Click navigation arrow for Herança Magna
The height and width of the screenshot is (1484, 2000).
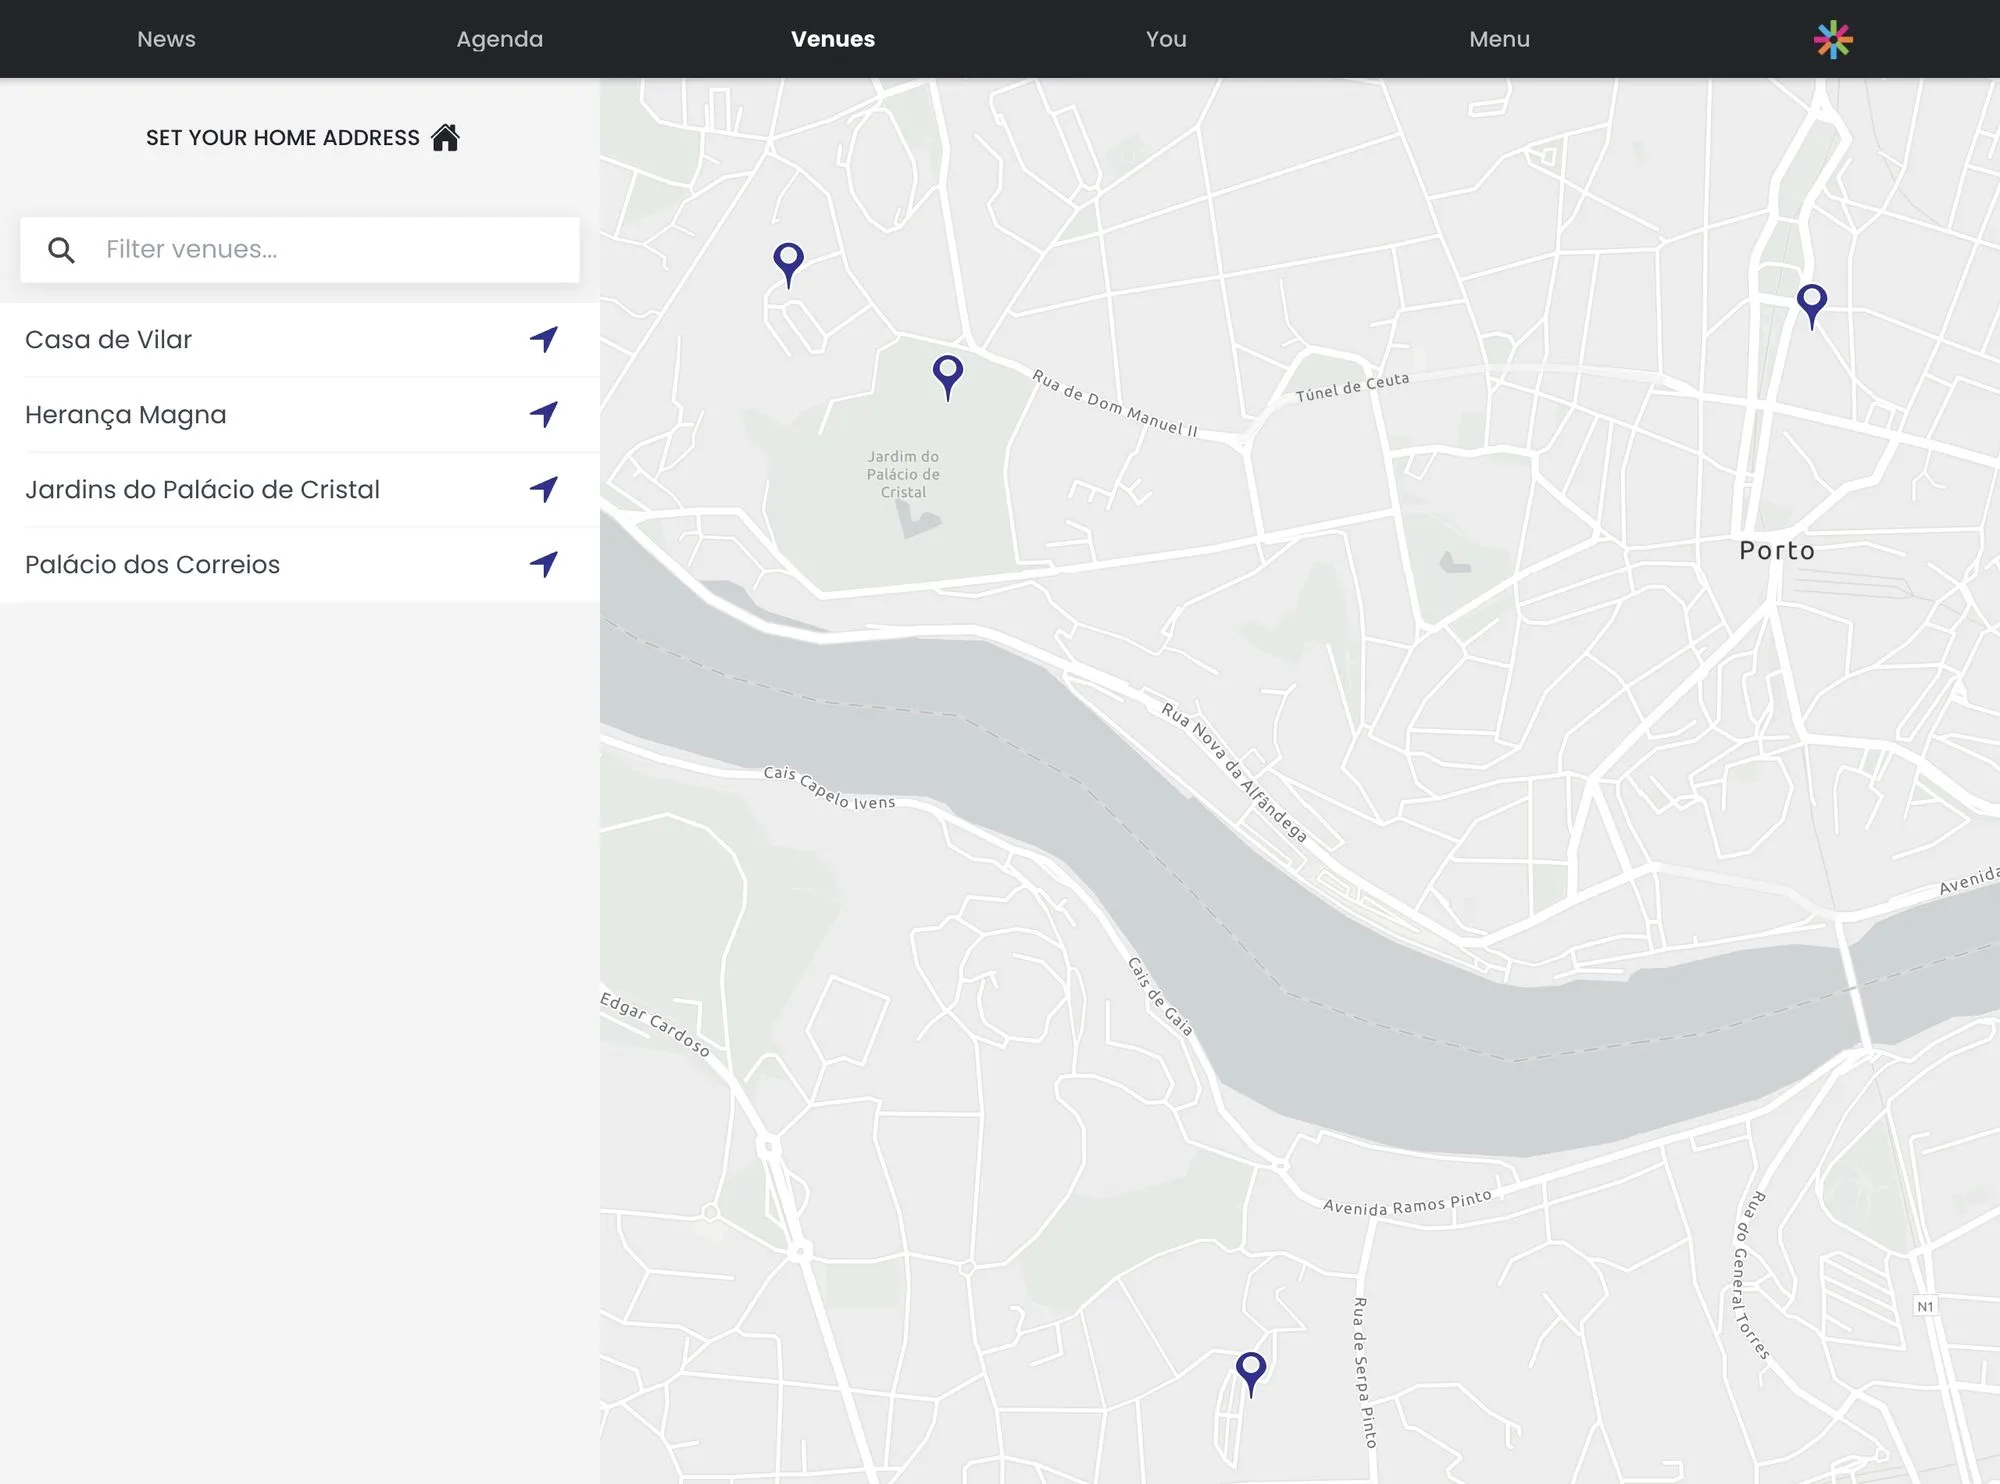coord(544,414)
